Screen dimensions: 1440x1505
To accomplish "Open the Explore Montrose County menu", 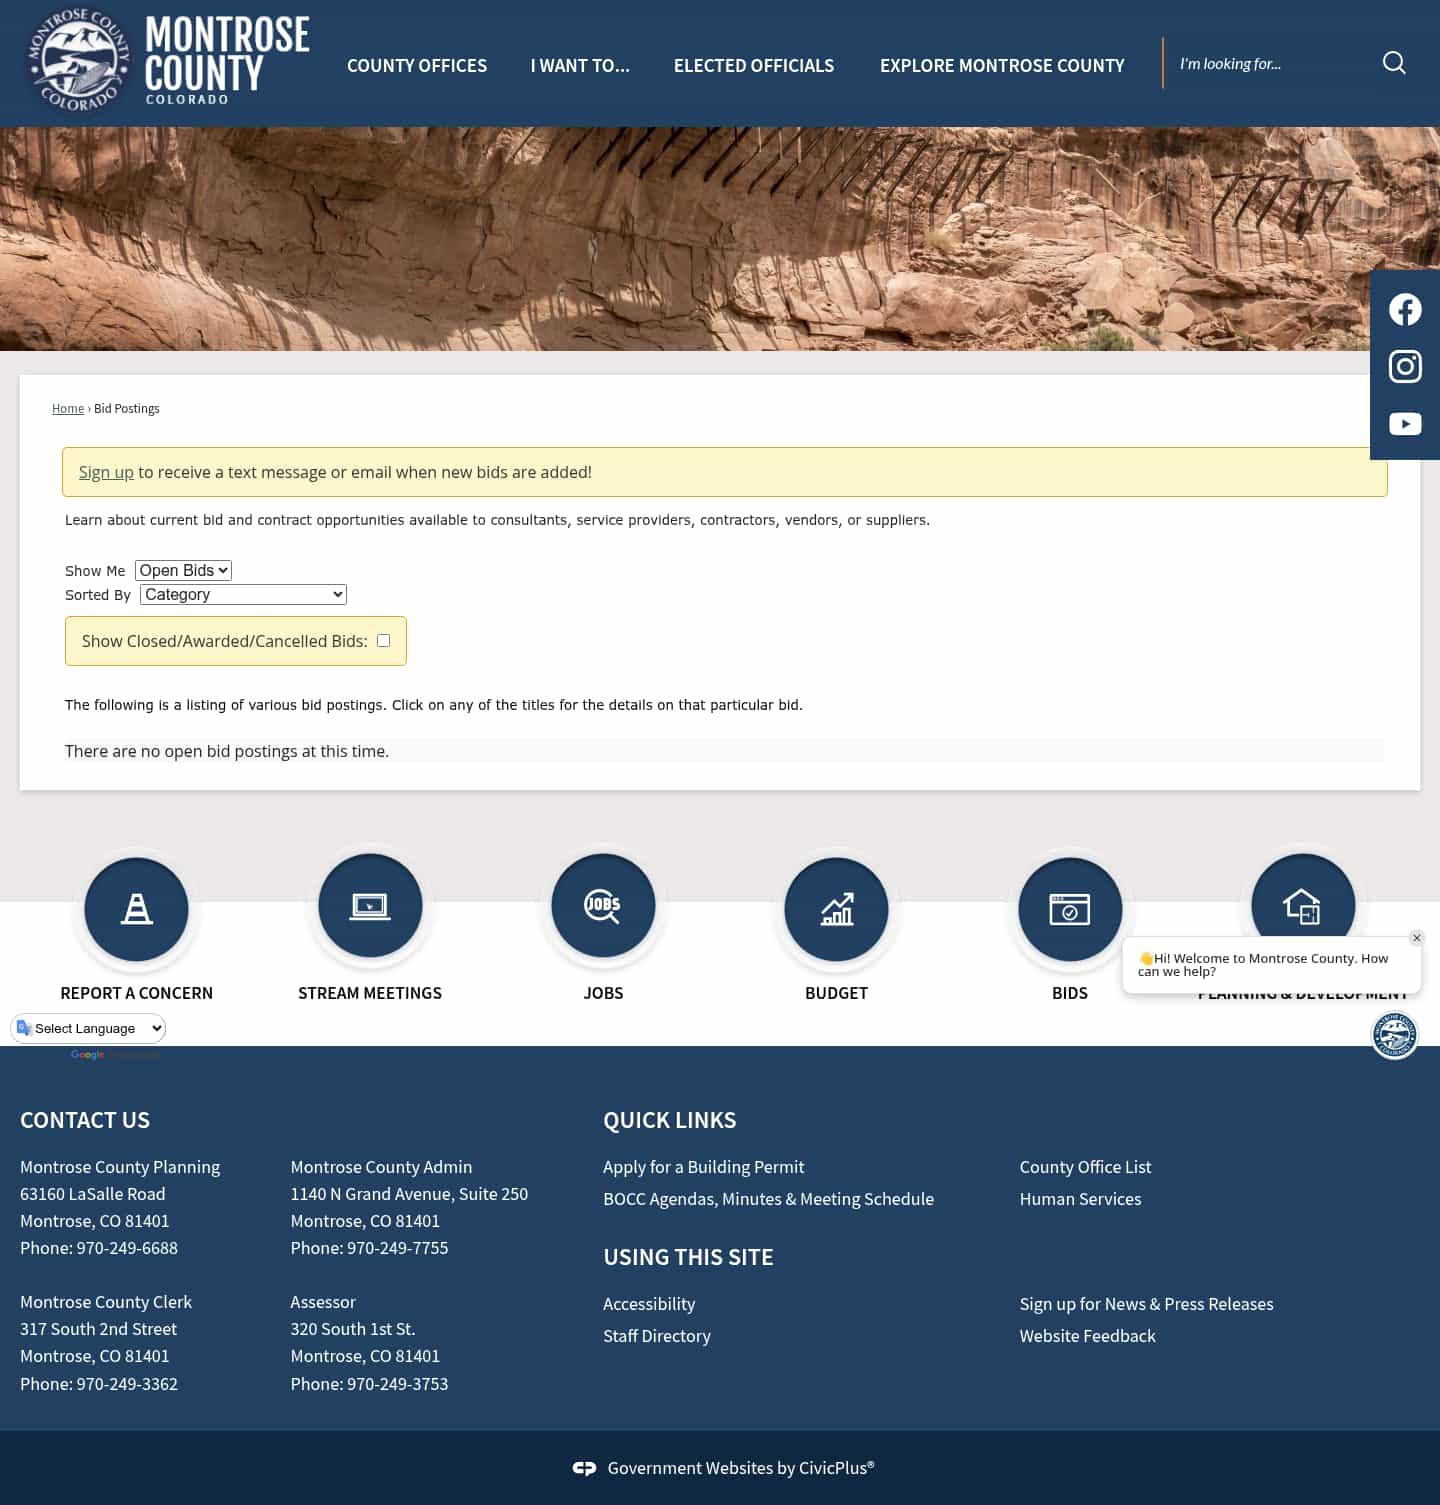I will coord(1002,65).
